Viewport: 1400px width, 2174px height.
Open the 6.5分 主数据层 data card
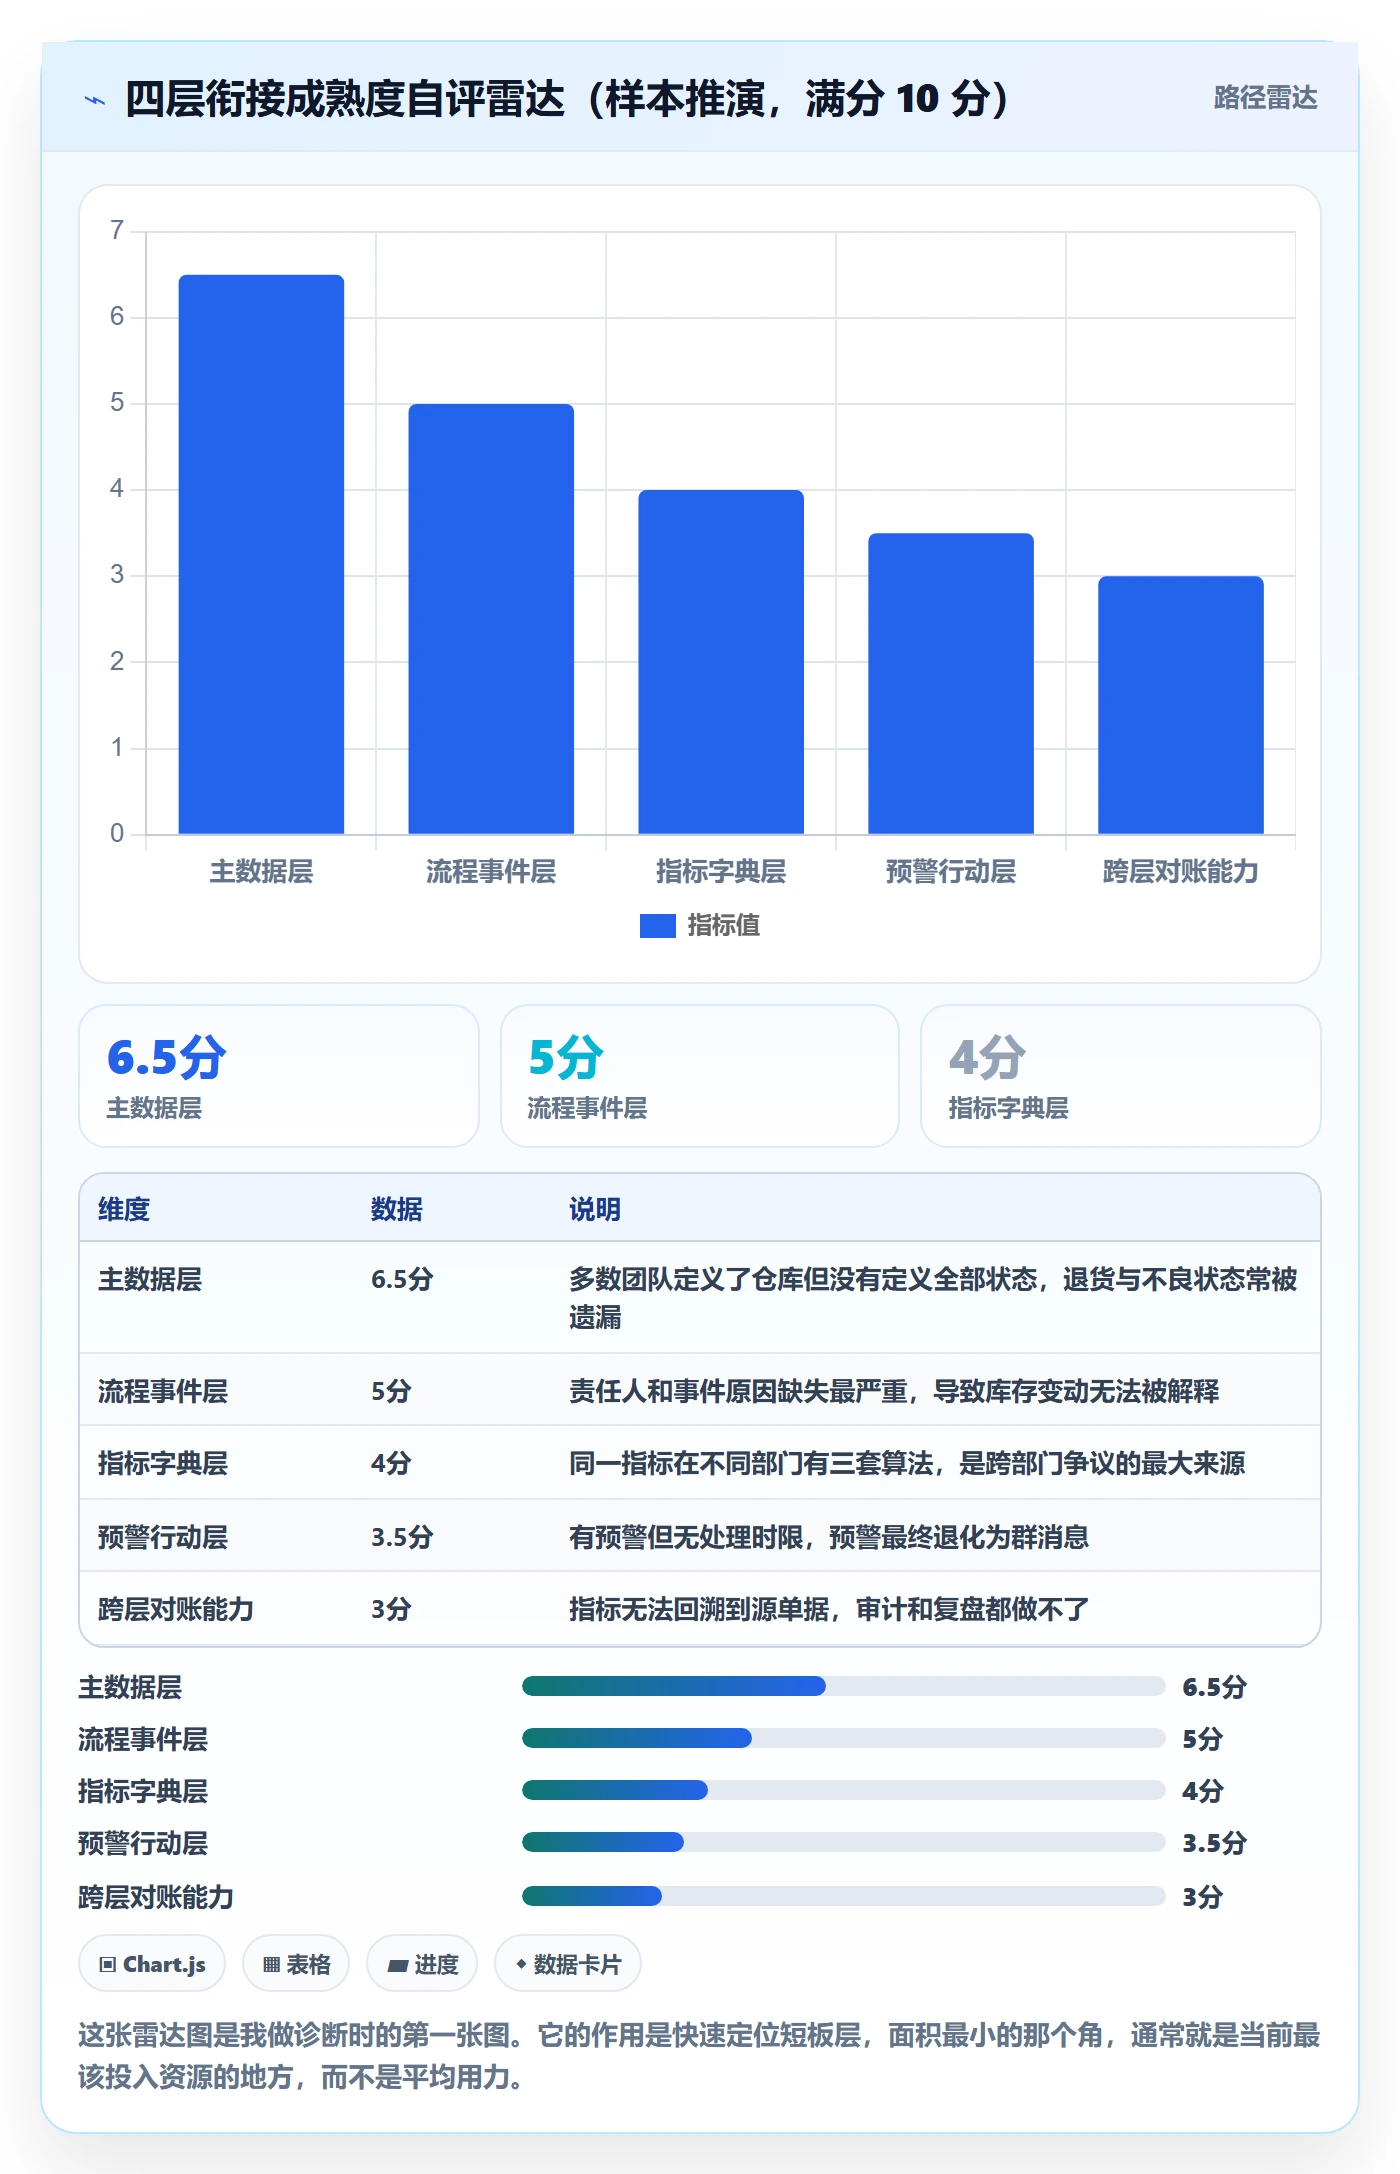coord(279,1076)
